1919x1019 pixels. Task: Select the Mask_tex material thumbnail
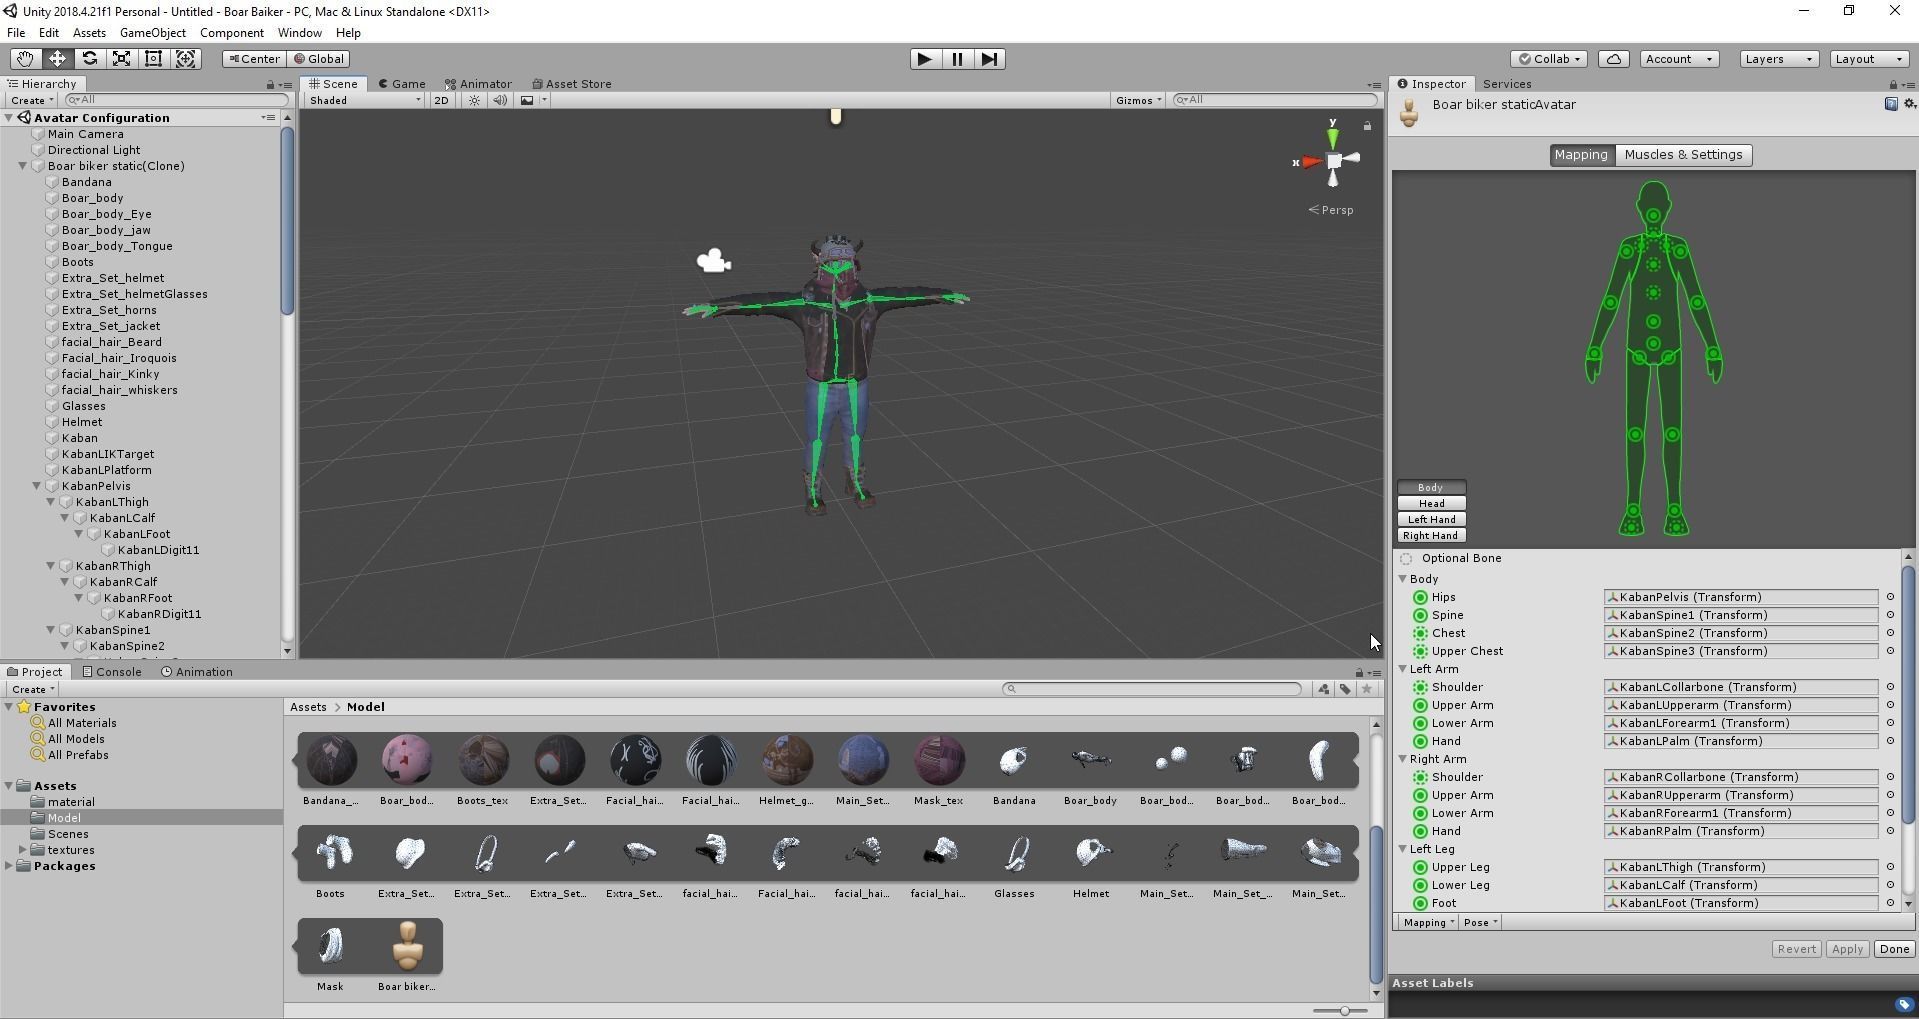point(938,760)
